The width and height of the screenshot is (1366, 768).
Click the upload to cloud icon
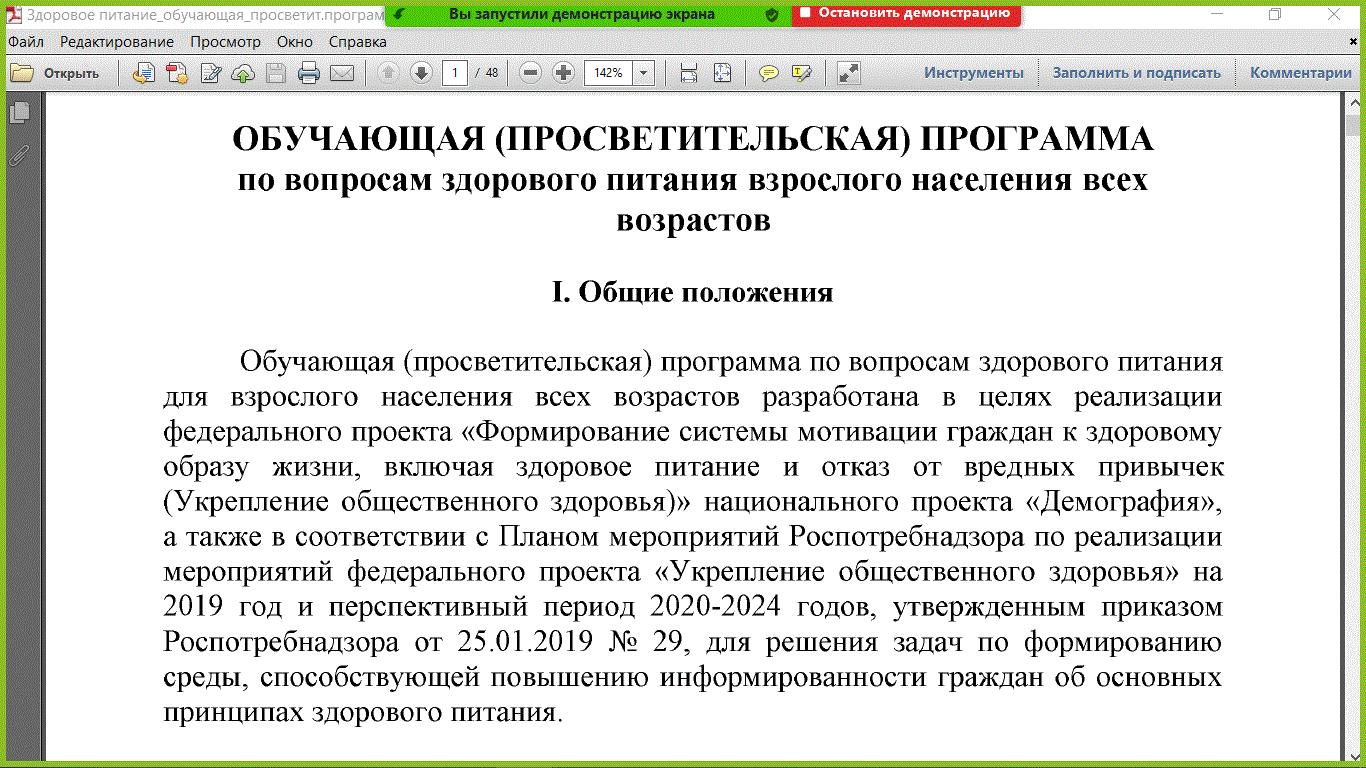243,73
